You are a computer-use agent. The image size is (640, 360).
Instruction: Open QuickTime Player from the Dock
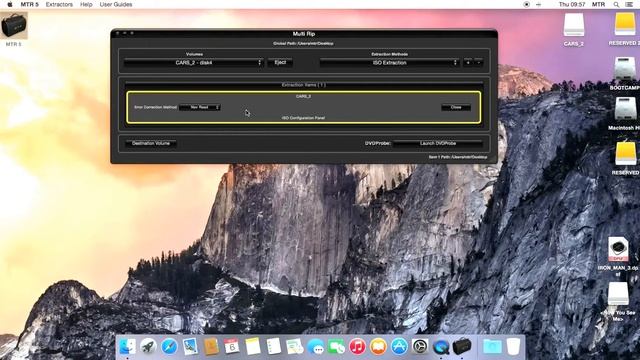tap(441, 347)
